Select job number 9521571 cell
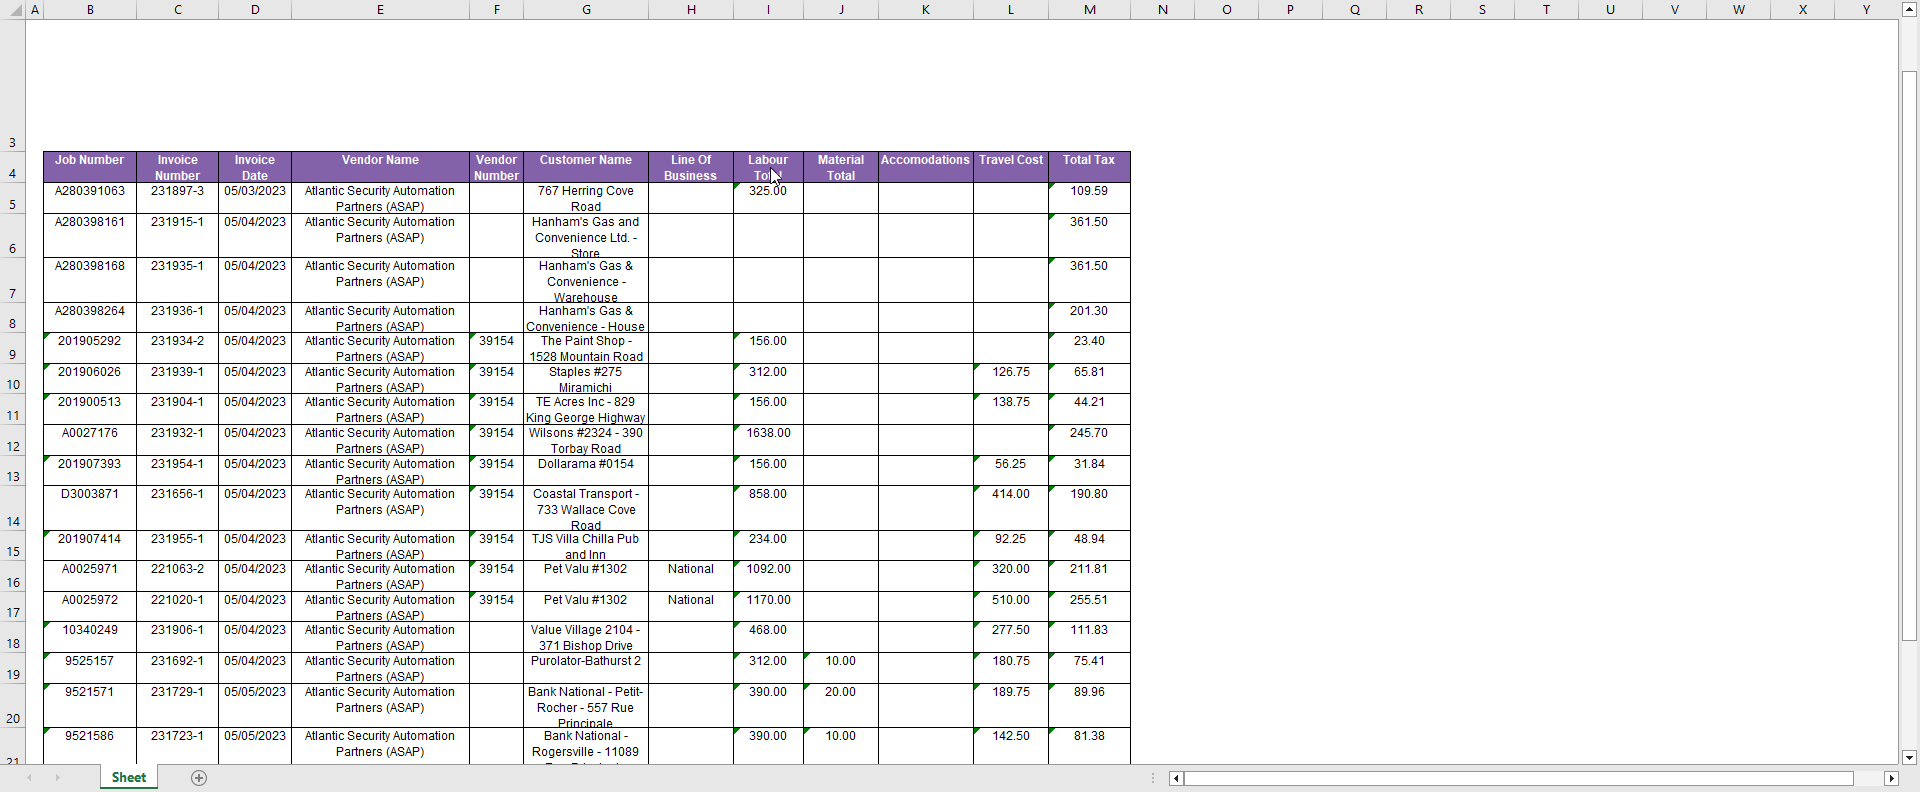1920x792 pixels. [x=90, y=706]
